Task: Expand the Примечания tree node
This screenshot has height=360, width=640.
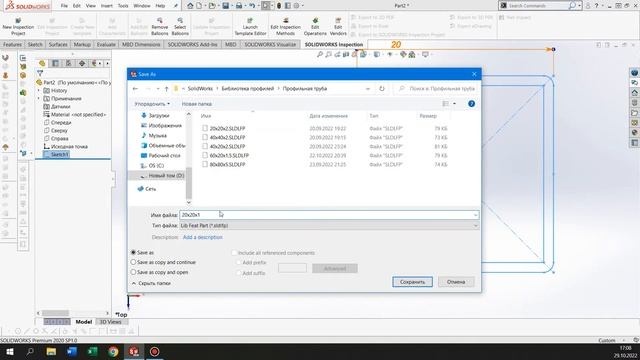Action: [39, 98]
